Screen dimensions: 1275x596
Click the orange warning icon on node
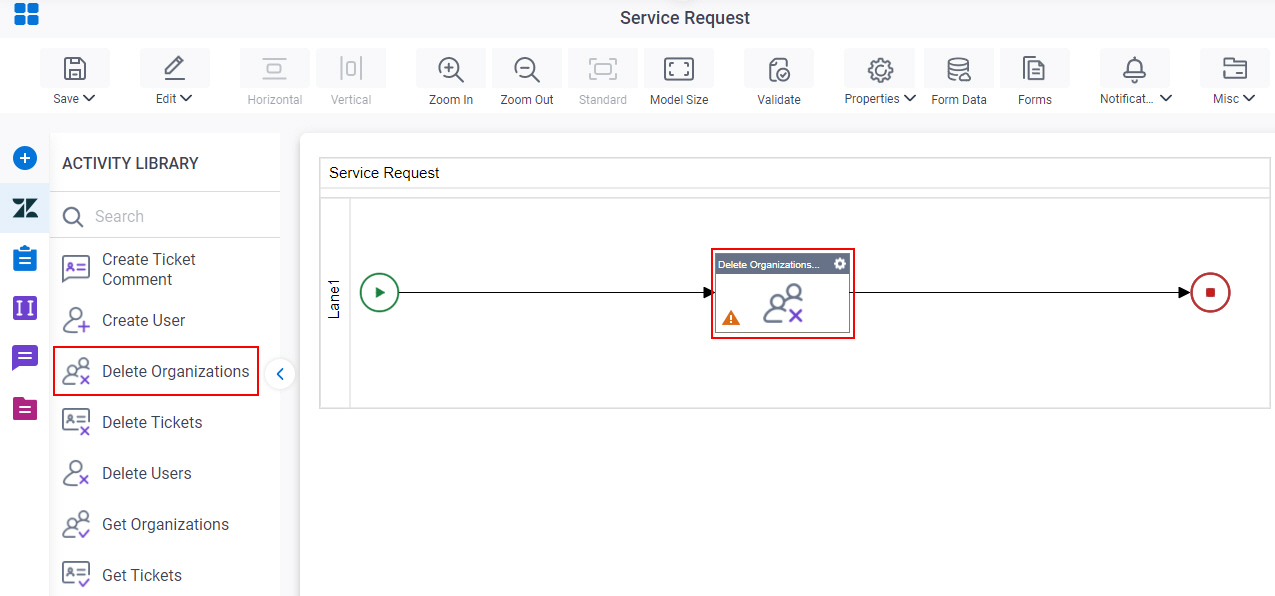[x=731, y=318]
